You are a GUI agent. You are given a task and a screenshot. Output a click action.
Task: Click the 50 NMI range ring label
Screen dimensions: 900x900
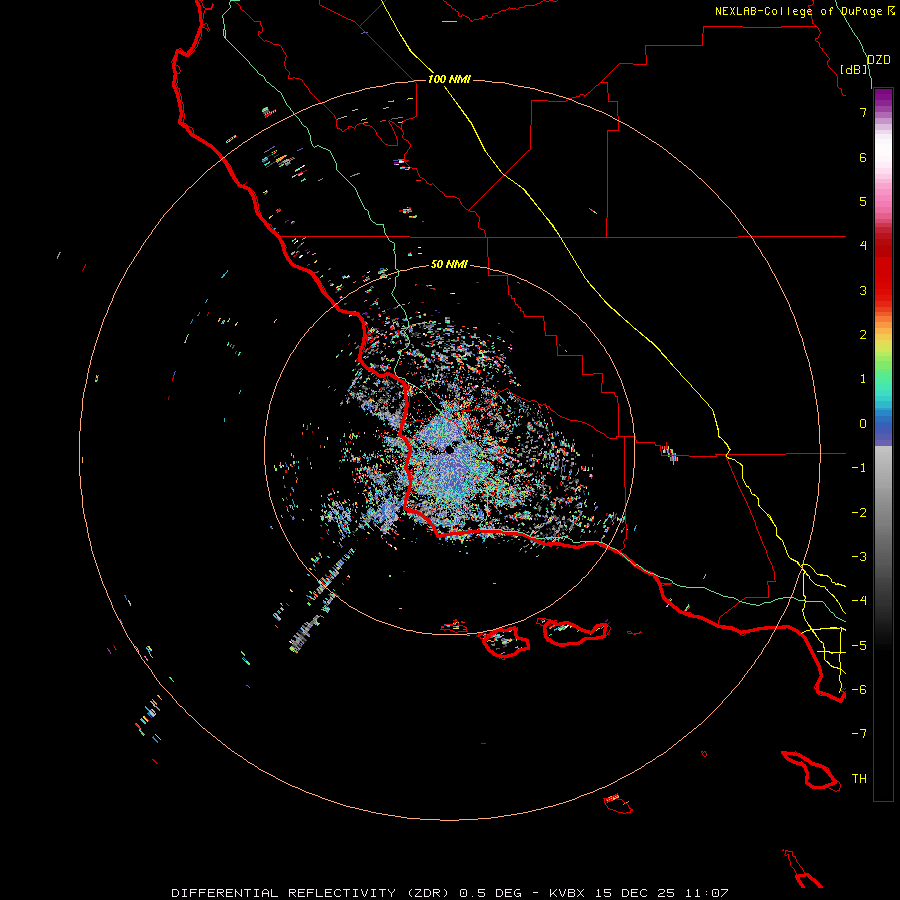coord(449,264)
